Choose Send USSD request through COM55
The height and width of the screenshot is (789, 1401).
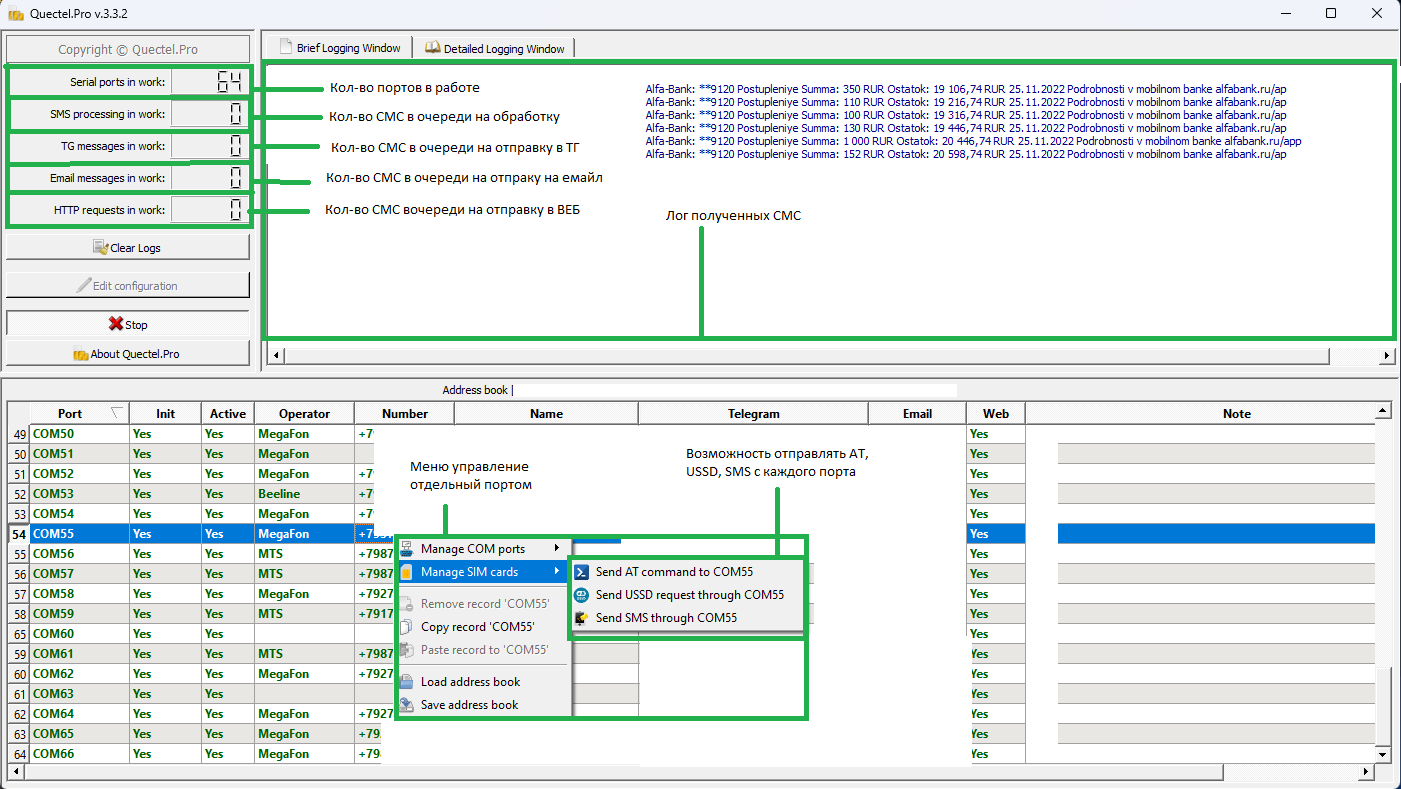point(689,595)
